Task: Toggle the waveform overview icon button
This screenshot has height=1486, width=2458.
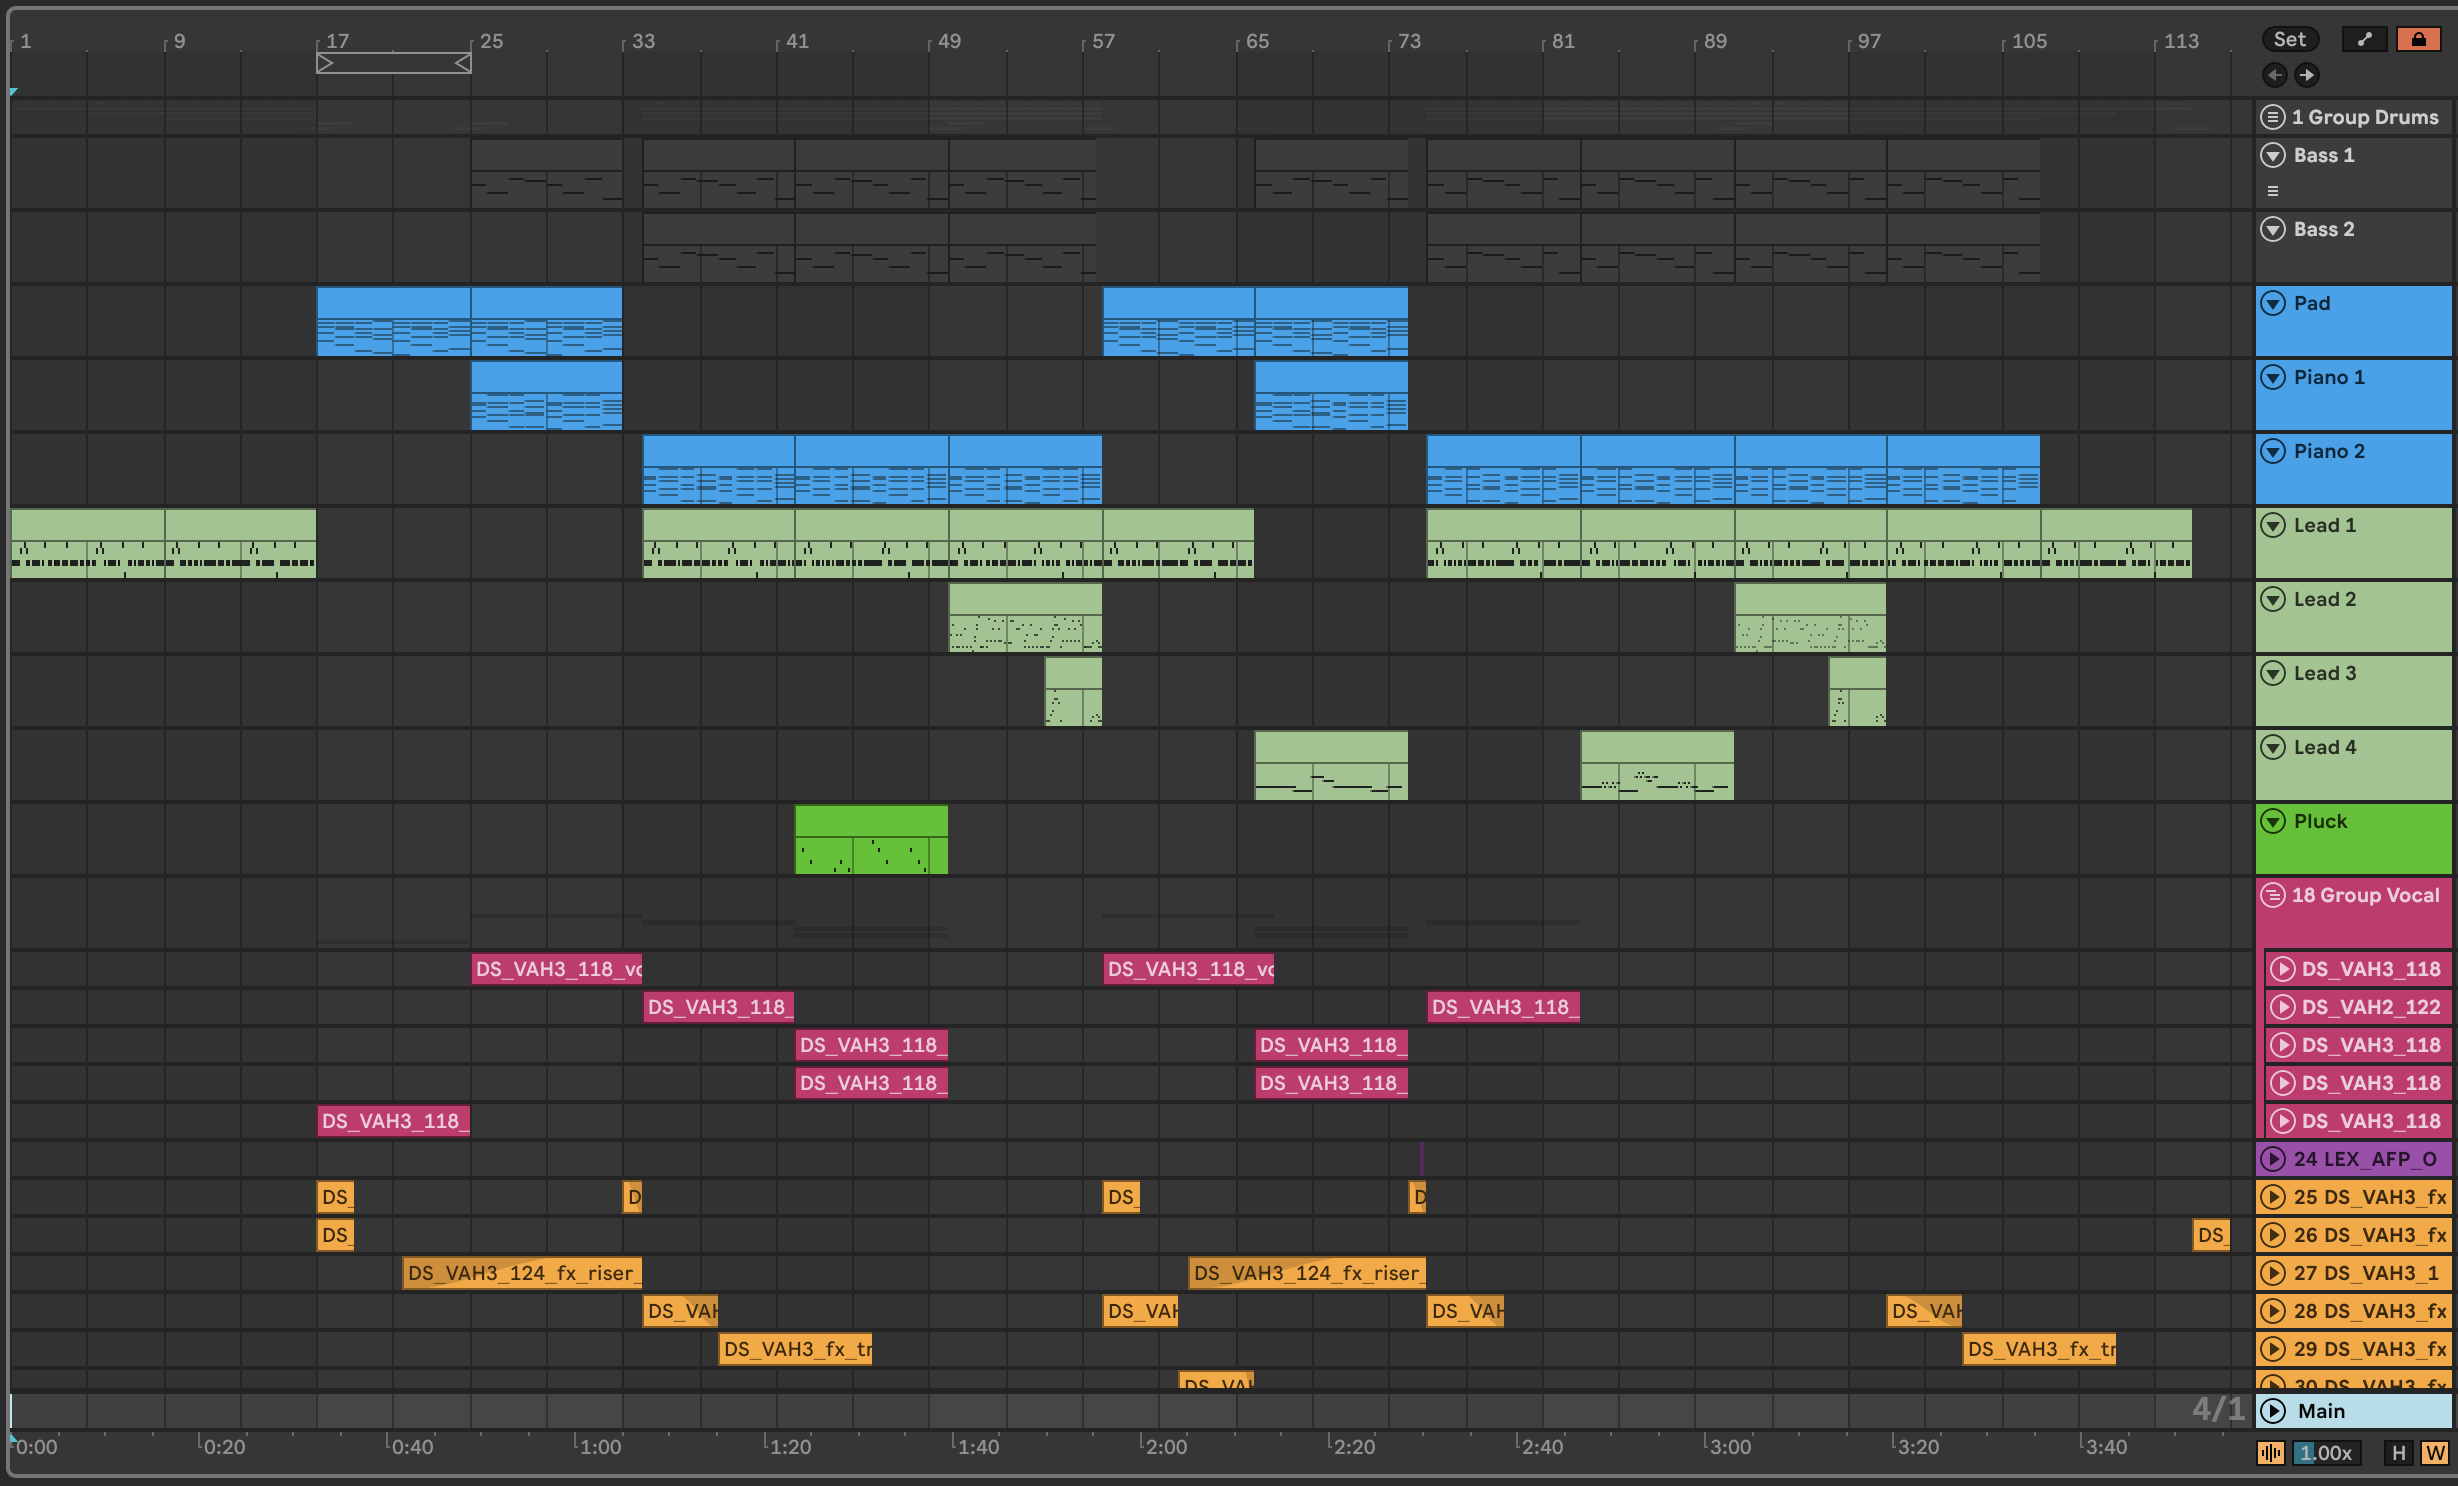Action: [x=2270, y=1453]
